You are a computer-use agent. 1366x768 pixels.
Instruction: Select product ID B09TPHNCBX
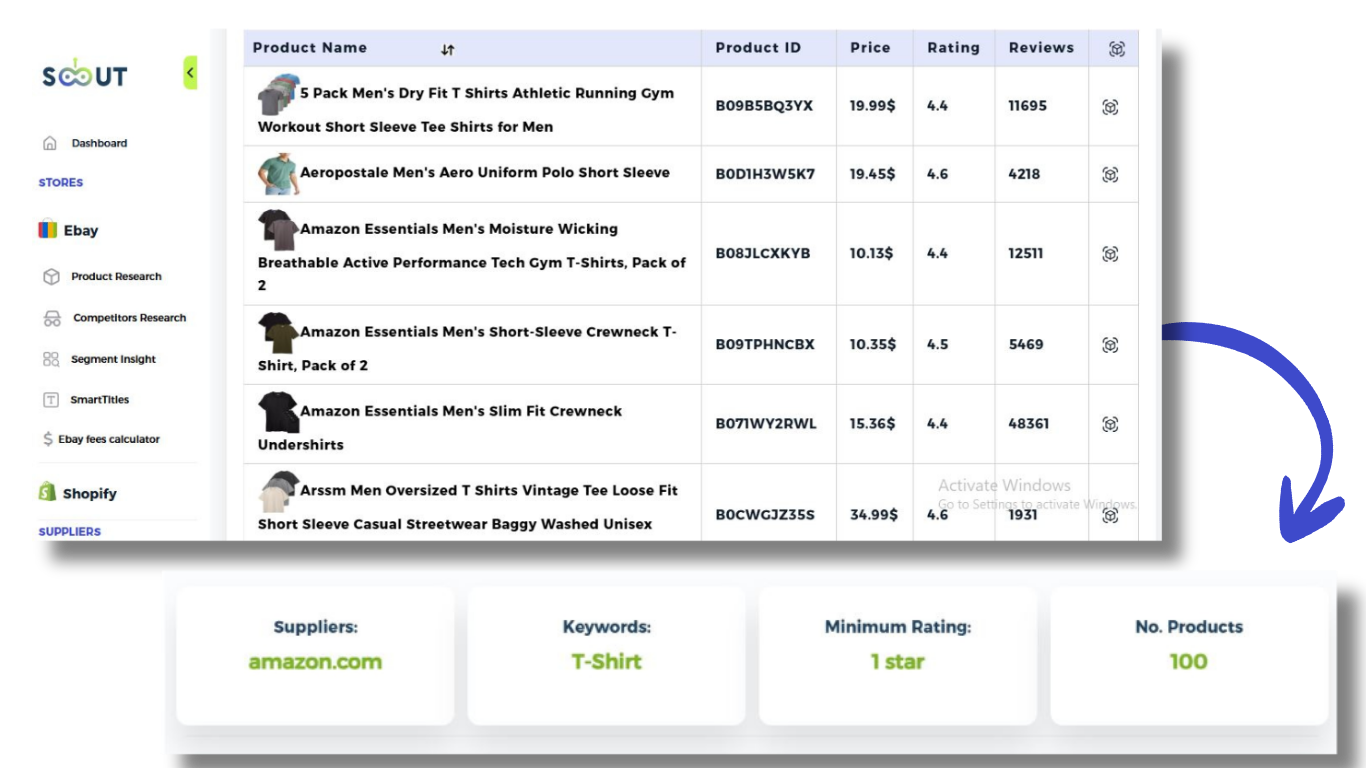765,344
